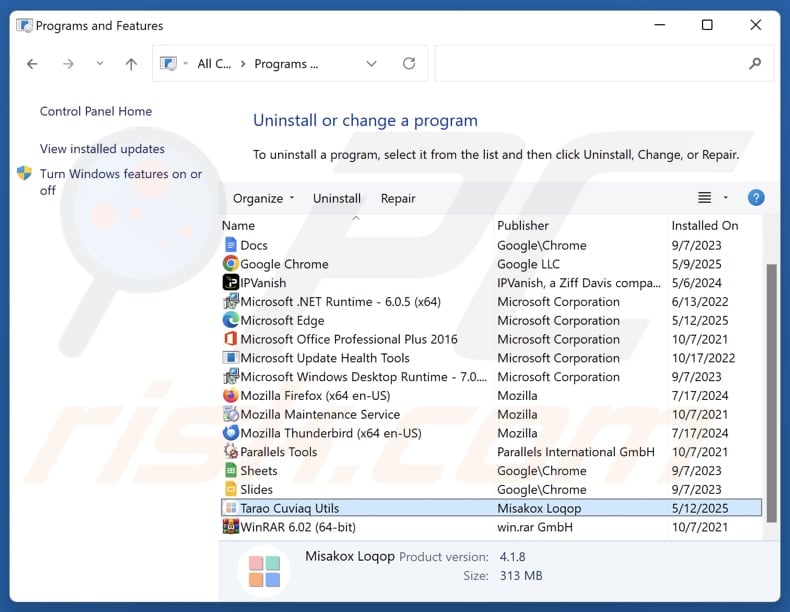
Task: Click the 10/17/2022 install date
Action: coord(703,358)
